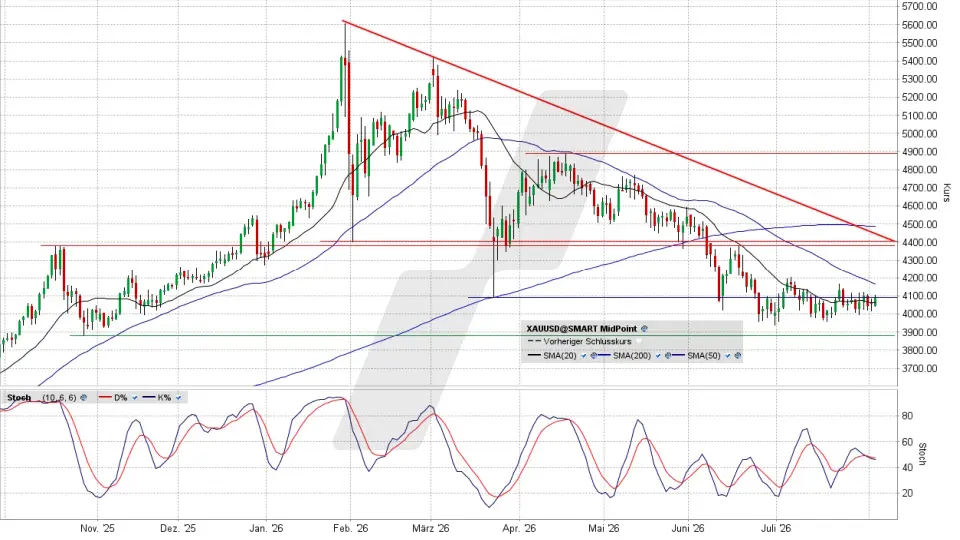The height and width of the screenshot is (540, 960).
Task: Select the green support line near 3900
Action: 482,335
